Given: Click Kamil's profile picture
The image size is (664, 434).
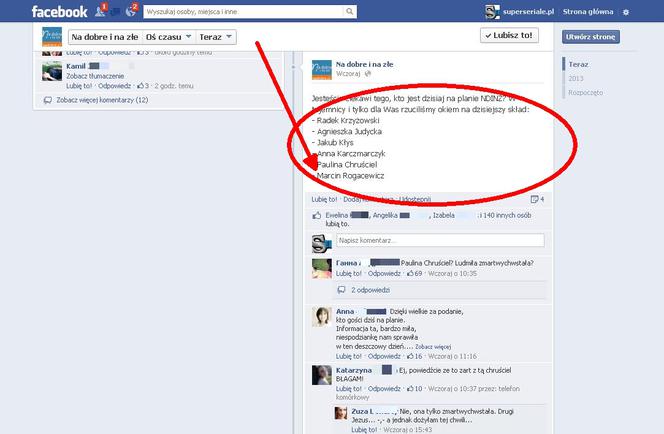Looking at the screenshot, I should 52,71.
